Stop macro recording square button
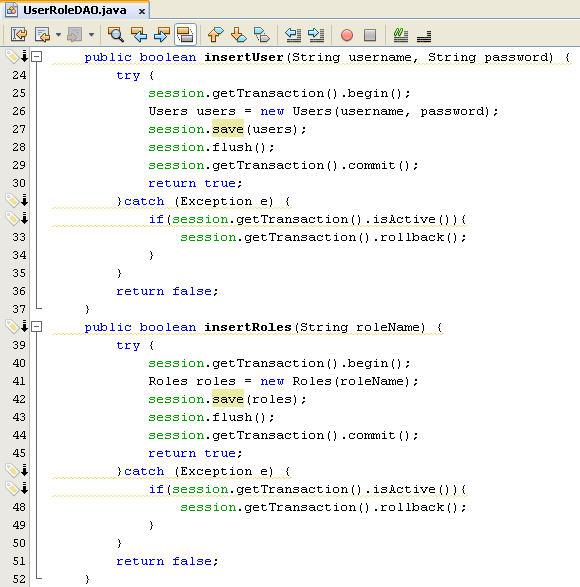 [370, 35]
